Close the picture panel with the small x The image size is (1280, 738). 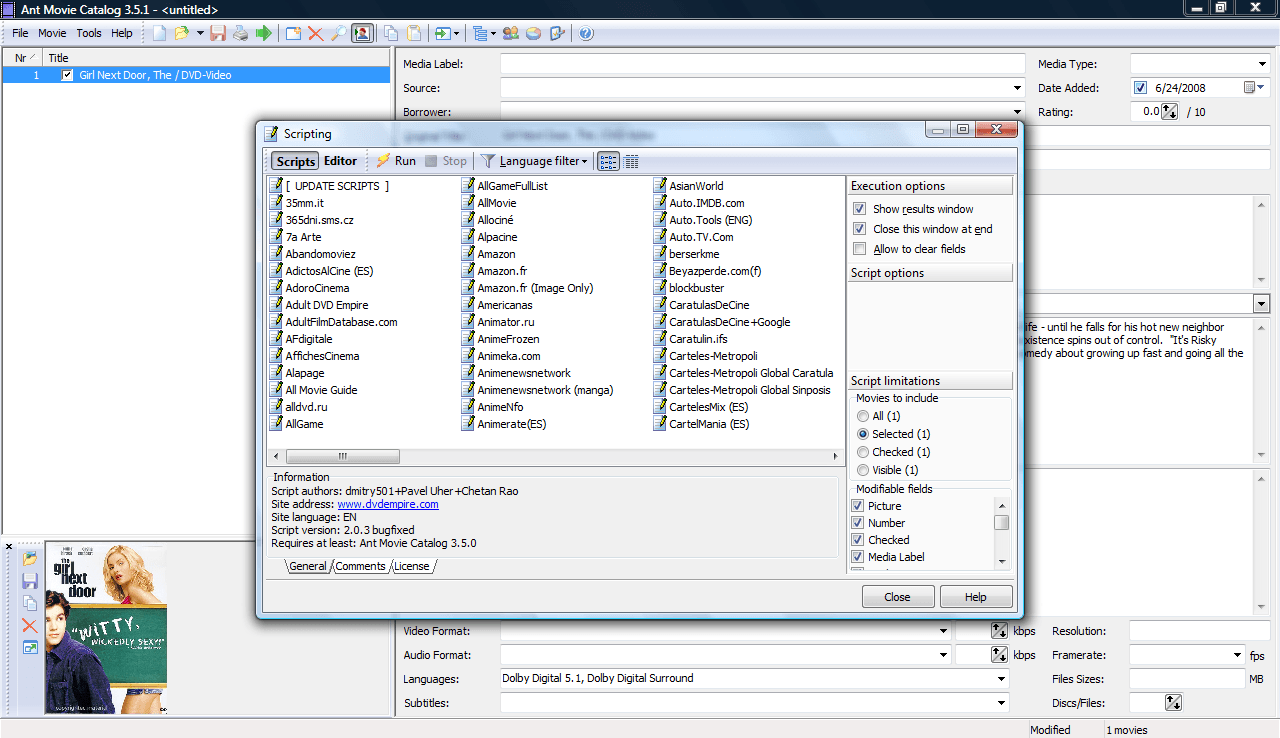tap(9, 547)
